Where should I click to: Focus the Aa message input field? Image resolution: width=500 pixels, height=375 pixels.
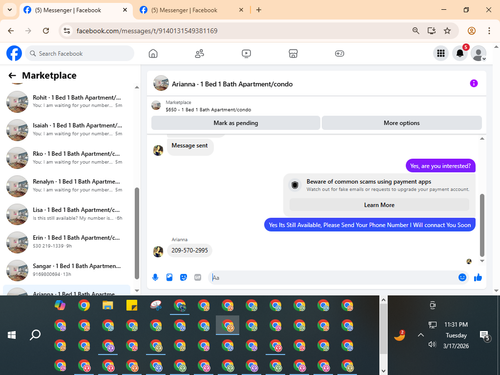tap(333, 277)
